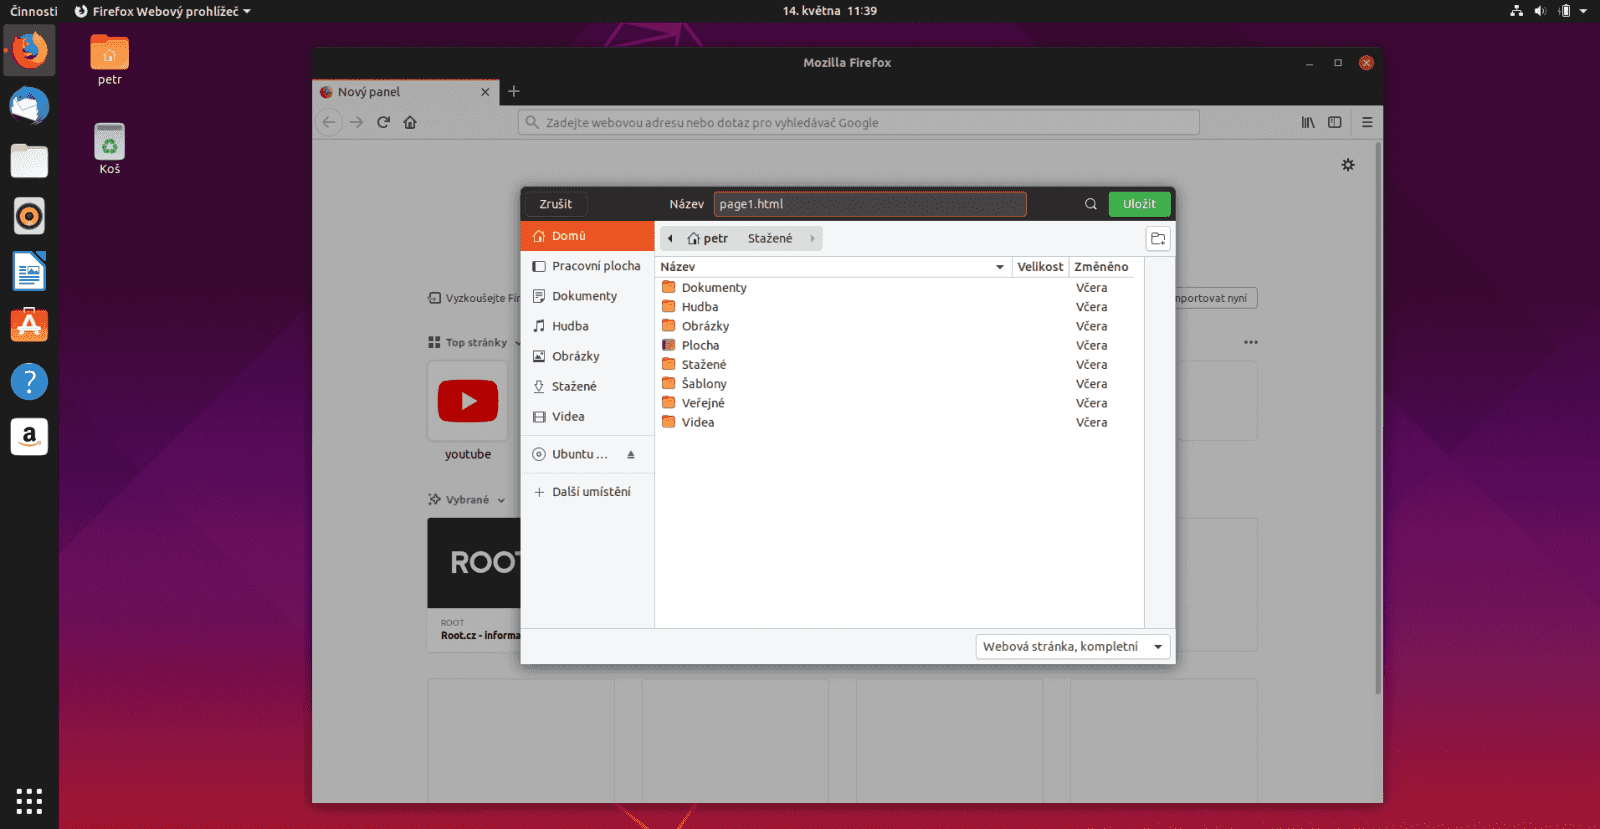The width and height of the screenshot is (1600, 829).
Task: Open Další umístění in sidebar
Action: (x=588, y=492)
